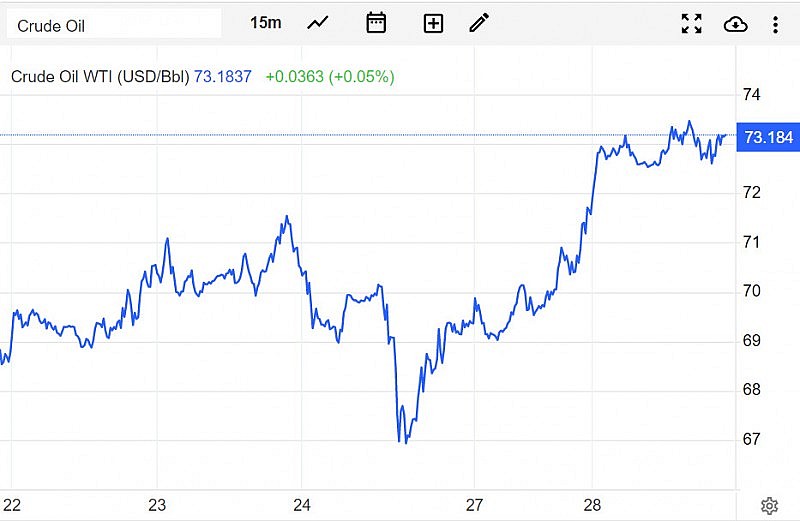Click the 28 date label on the time axis
Screen dimensions: 800x521
click(592, 504)
